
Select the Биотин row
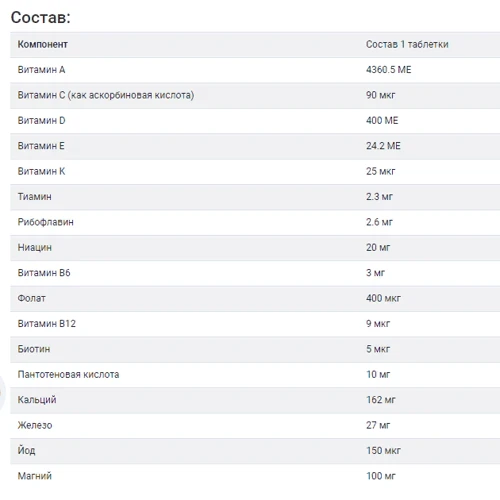(x=255, y=349)
